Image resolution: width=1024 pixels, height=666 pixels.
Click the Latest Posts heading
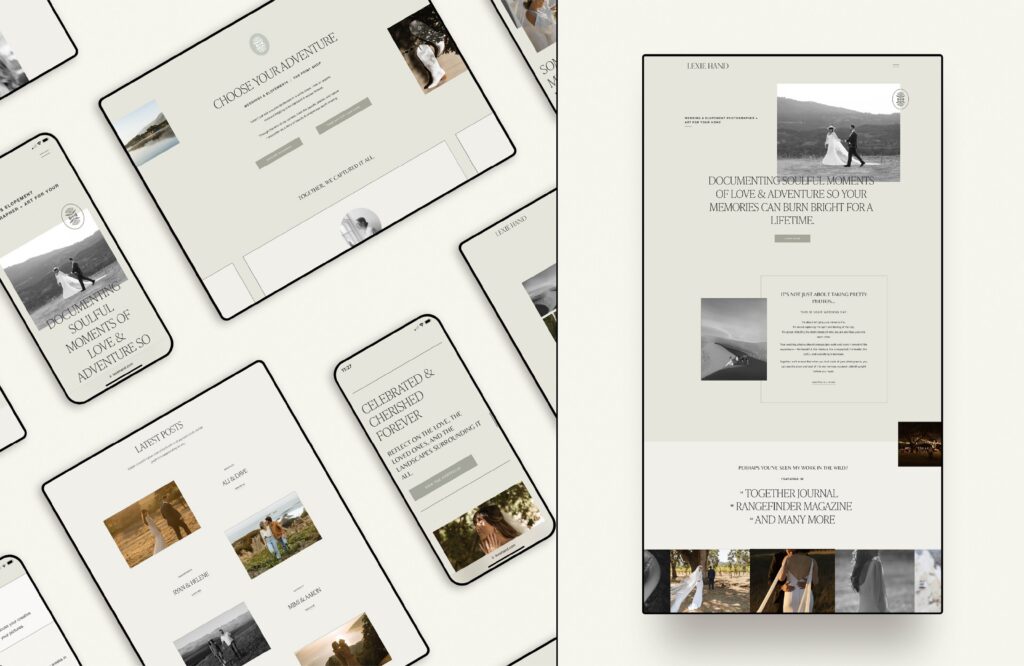(x=158, y=436)
